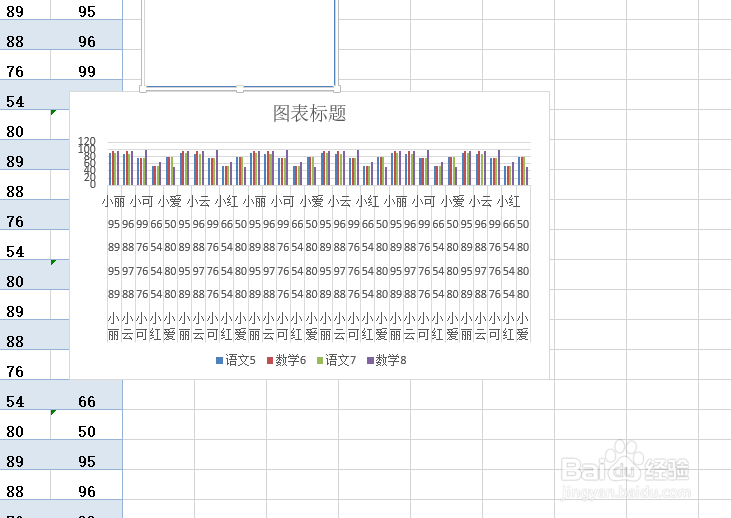Click bottom-right corner handle of upper chart frame

point(337,89)
